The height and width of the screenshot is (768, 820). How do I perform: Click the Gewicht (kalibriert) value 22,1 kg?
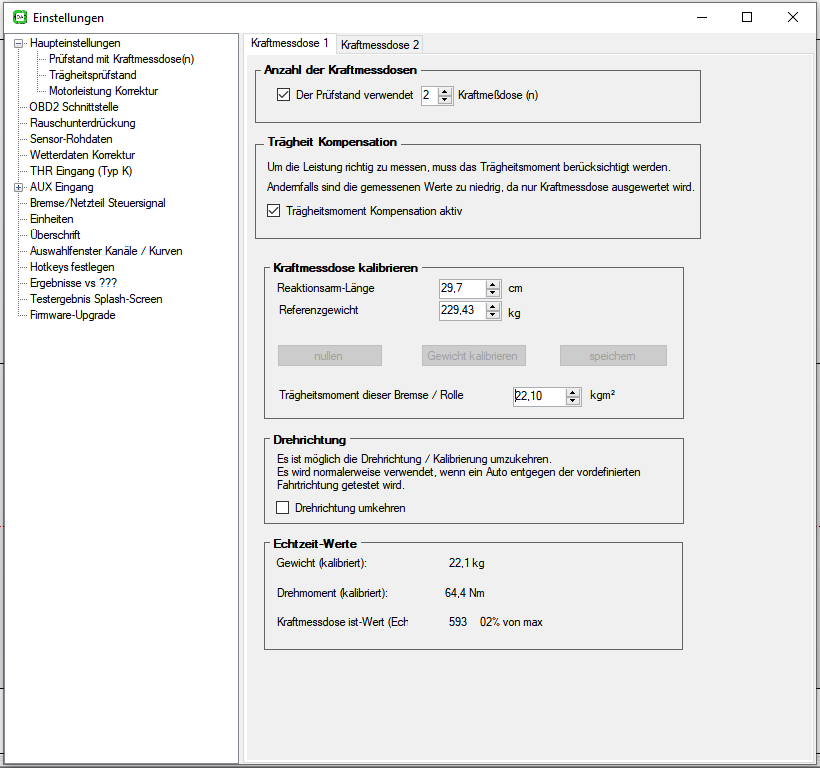tap(466, 564)
